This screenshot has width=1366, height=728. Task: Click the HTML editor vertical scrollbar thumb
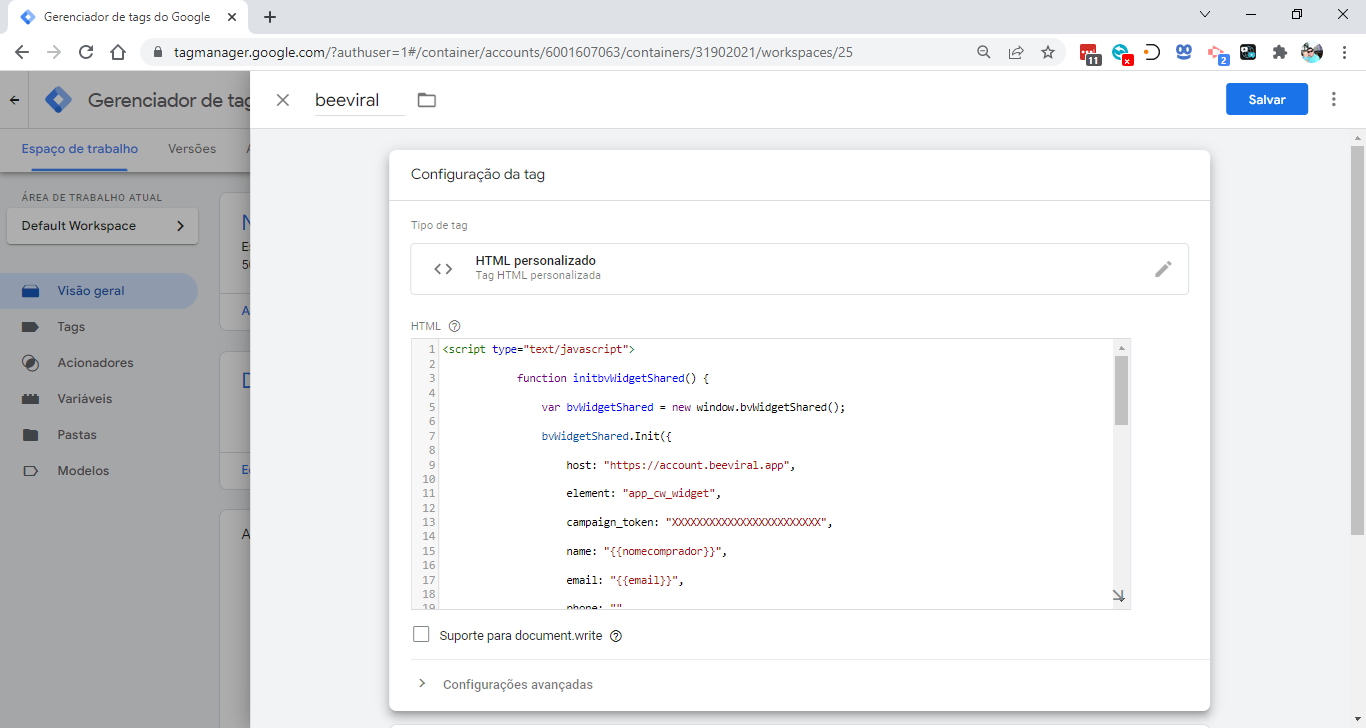tap(1121, 390)
